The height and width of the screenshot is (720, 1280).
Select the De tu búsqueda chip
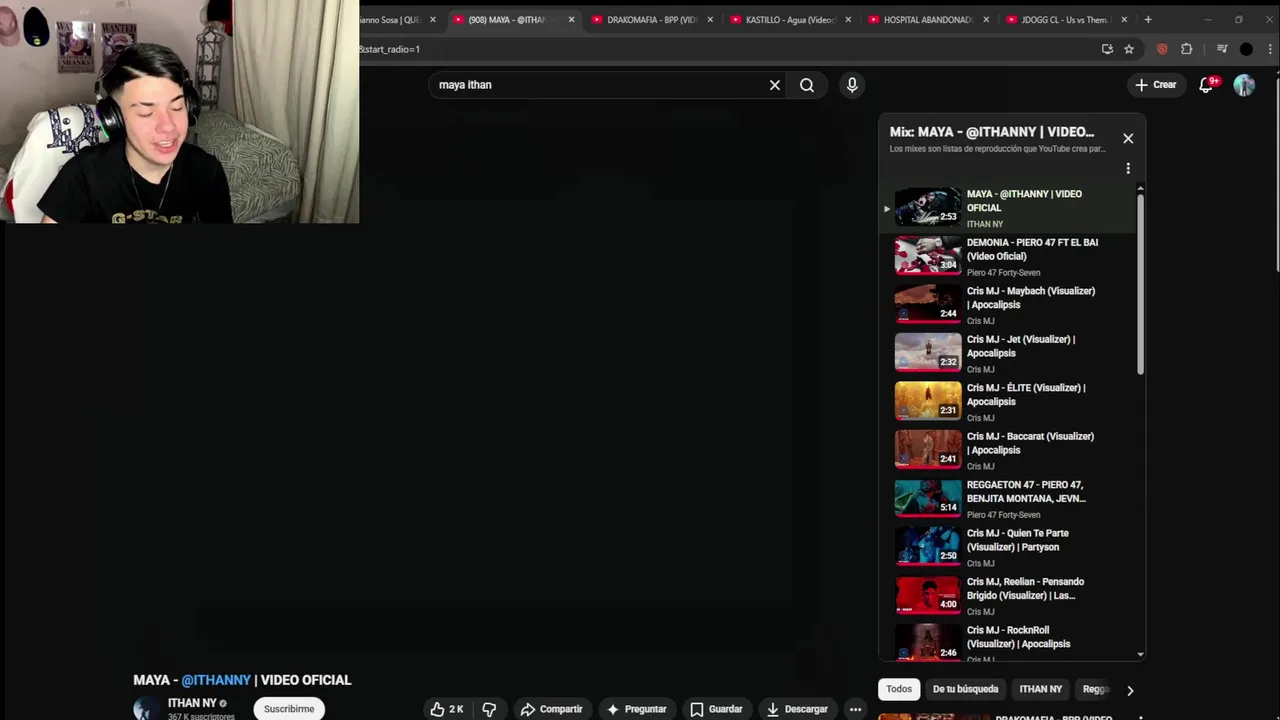point(965,689)
